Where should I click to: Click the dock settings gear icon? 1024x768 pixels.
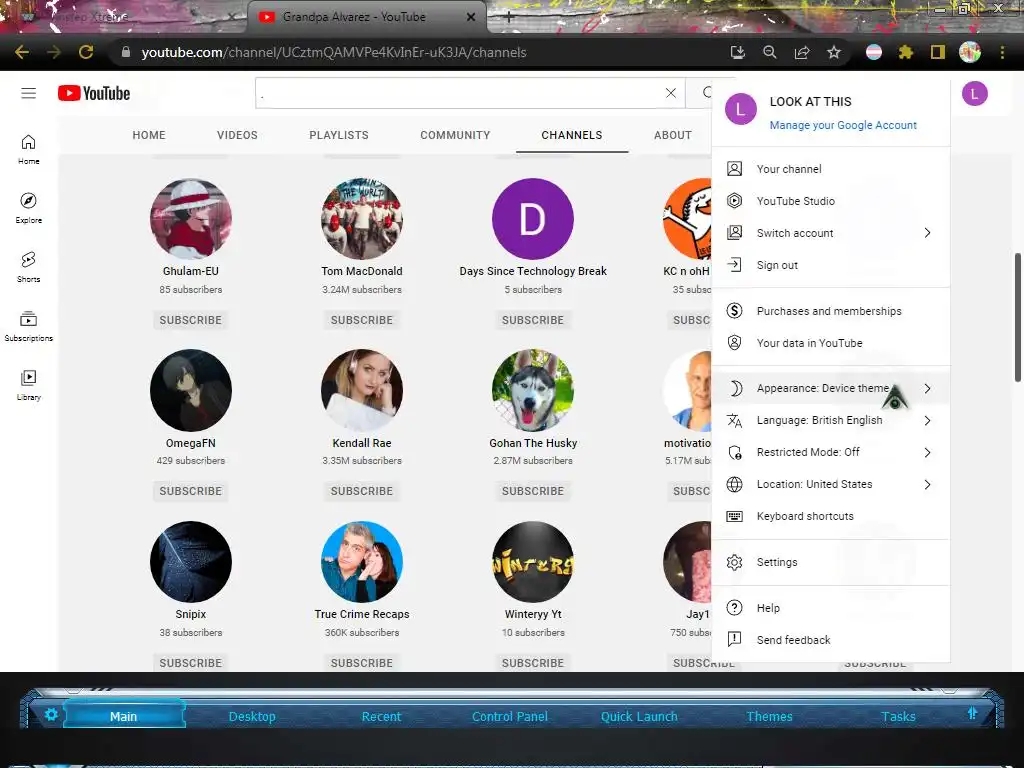coord(51,714)
